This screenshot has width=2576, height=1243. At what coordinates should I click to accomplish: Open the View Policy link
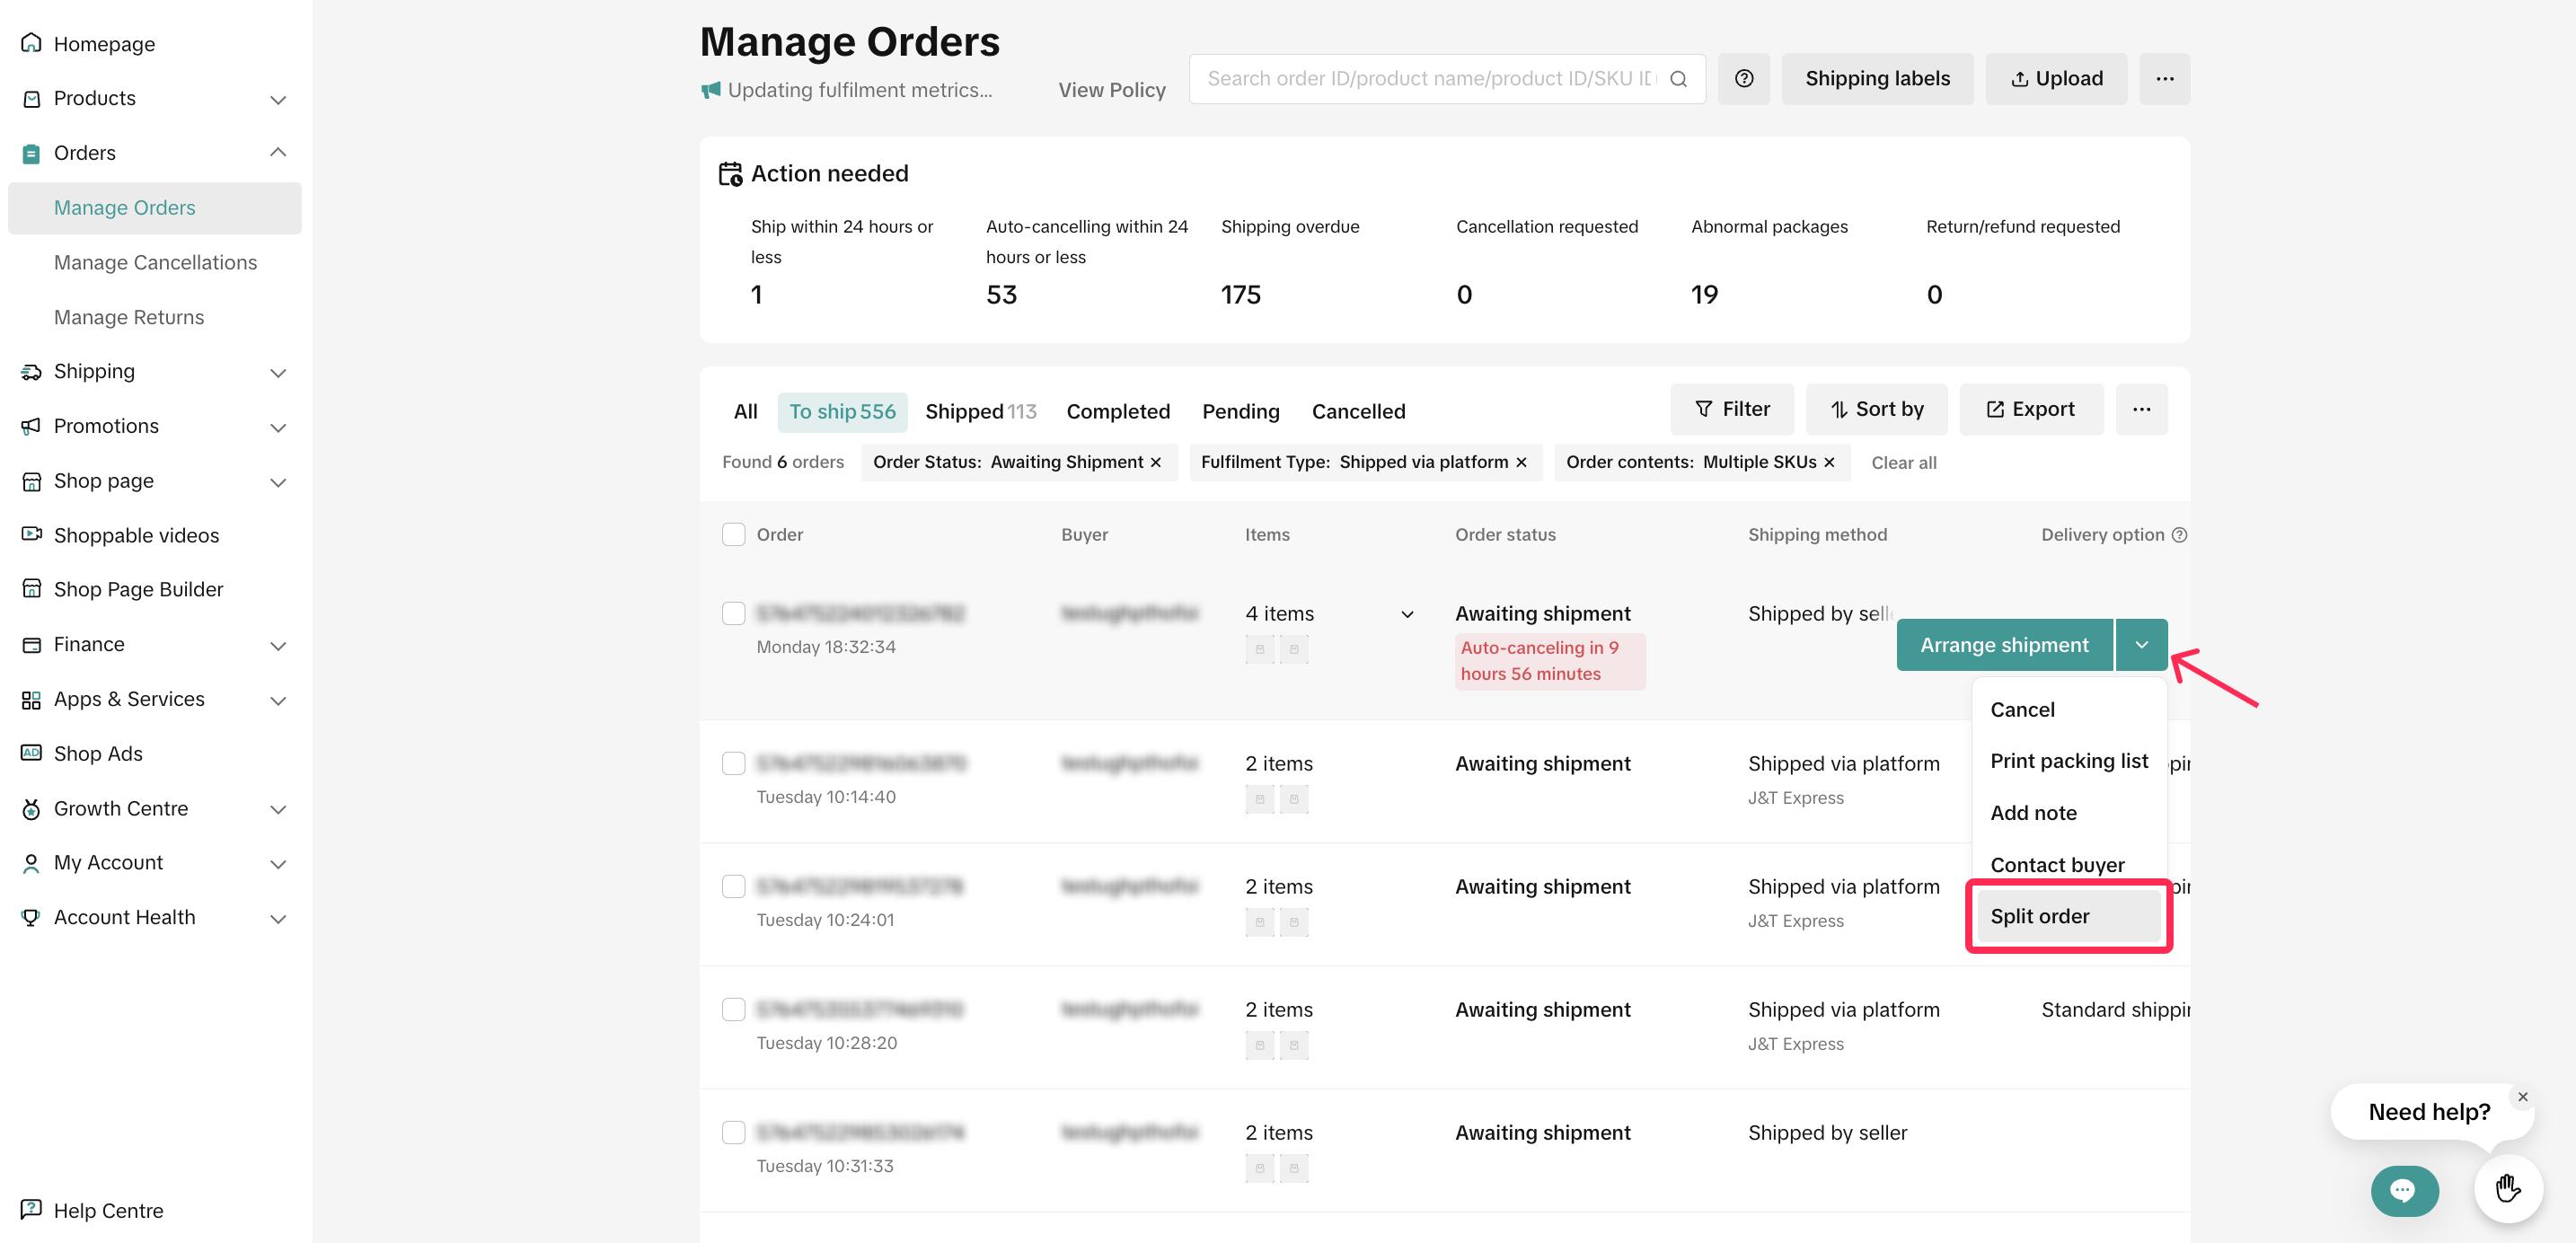point(1111,90)
